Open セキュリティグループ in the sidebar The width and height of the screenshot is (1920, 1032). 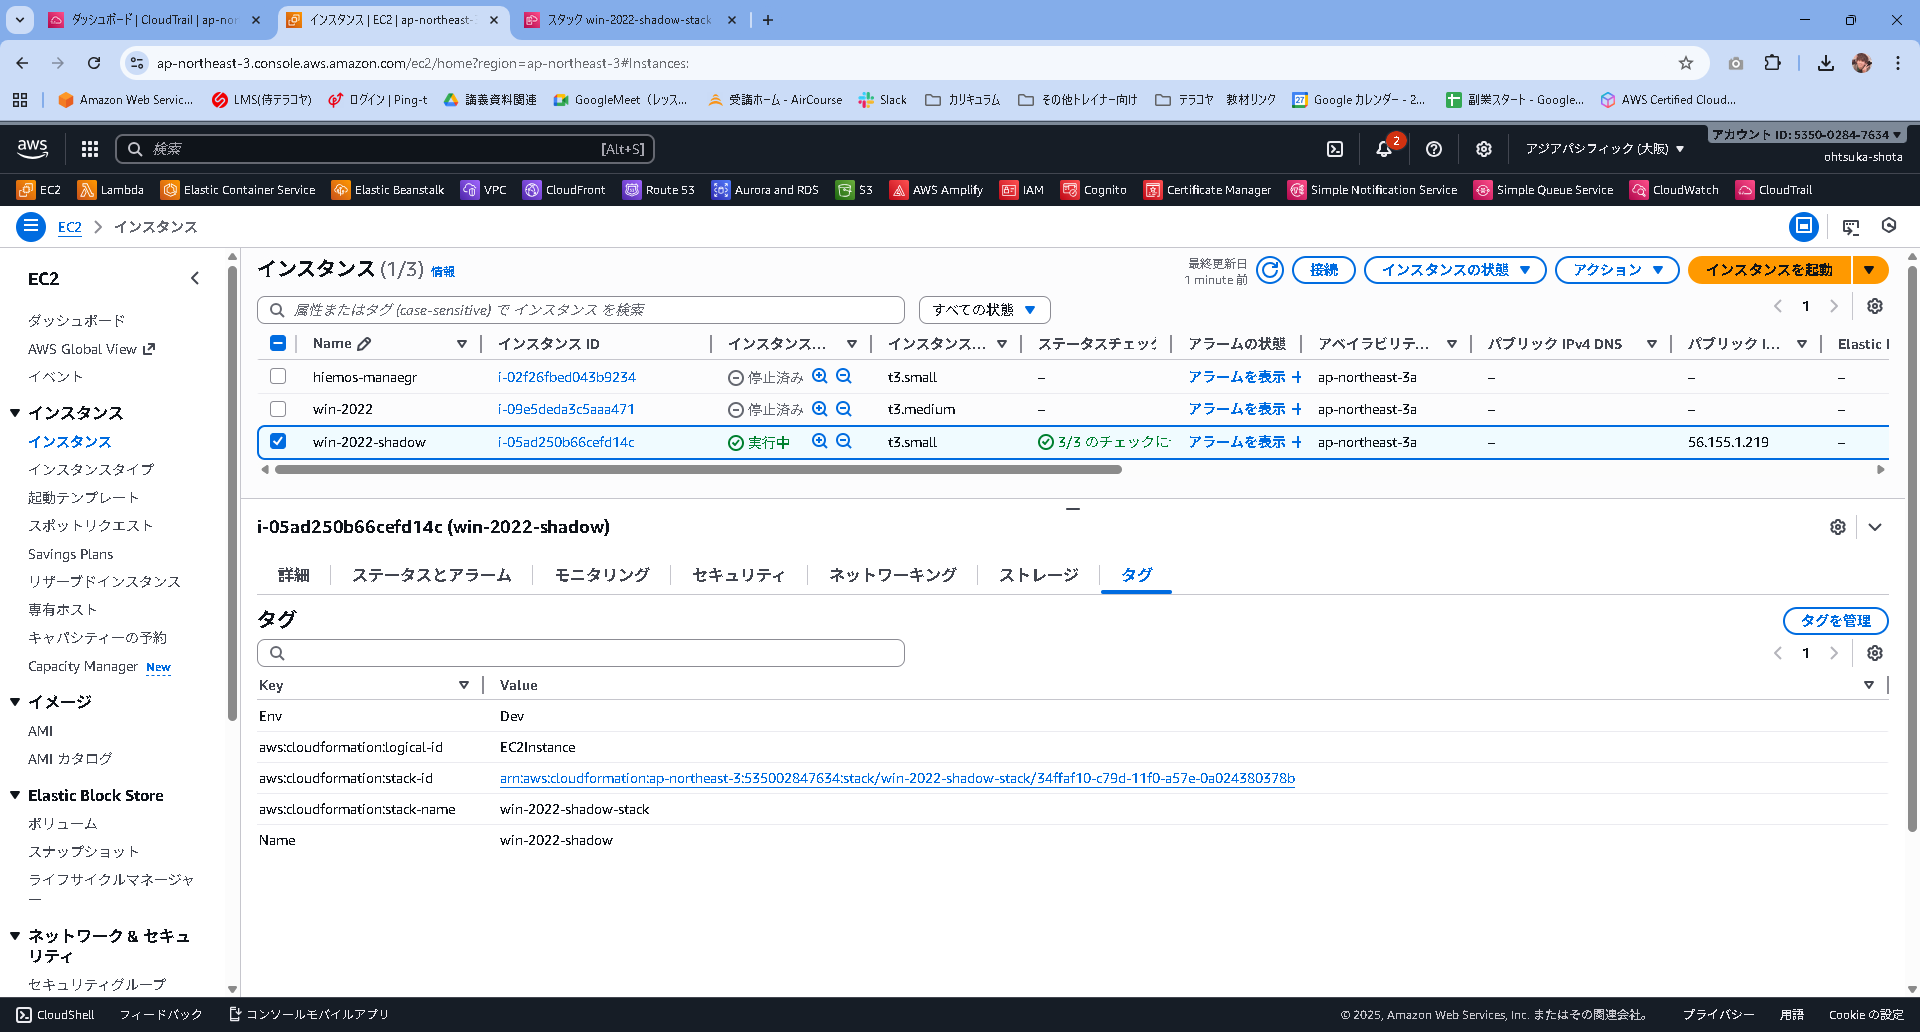[x=97, y=985]
